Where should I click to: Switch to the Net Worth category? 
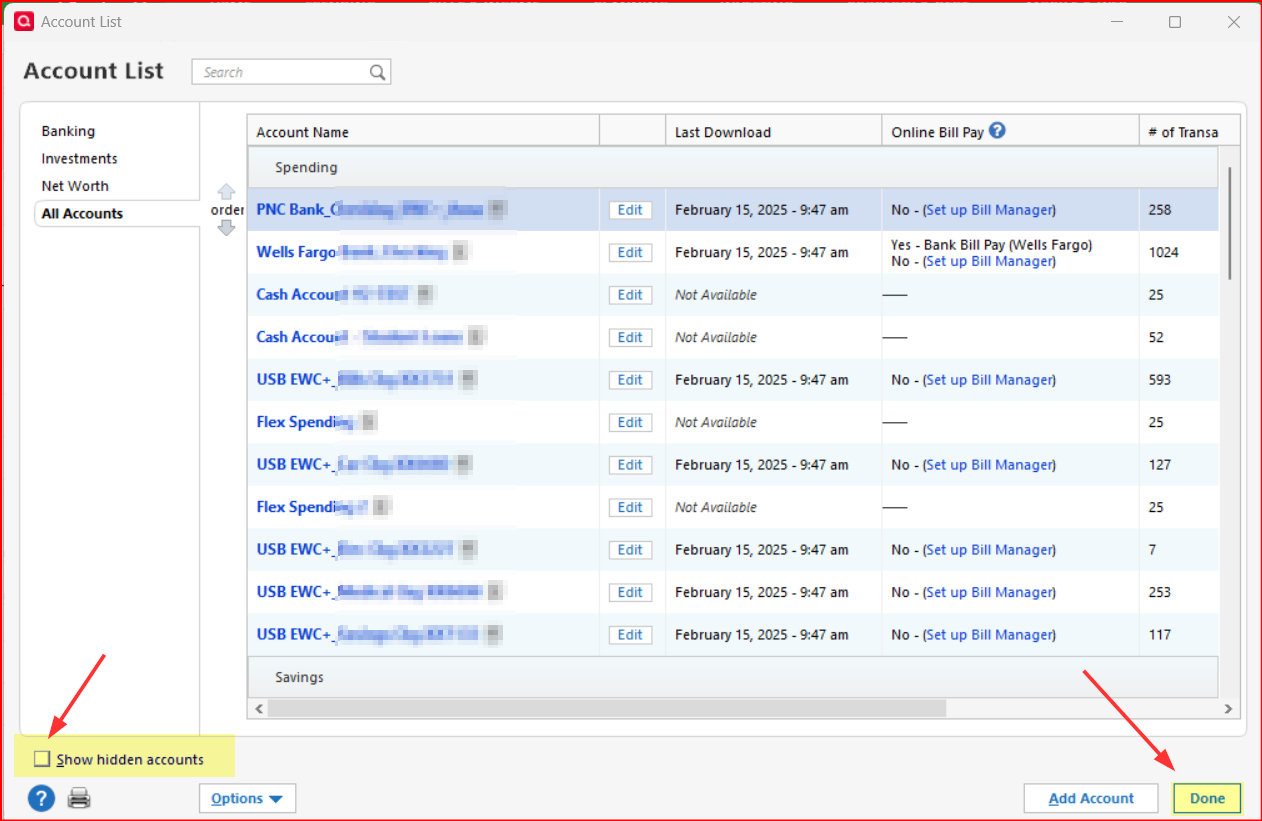pos(75,186)
